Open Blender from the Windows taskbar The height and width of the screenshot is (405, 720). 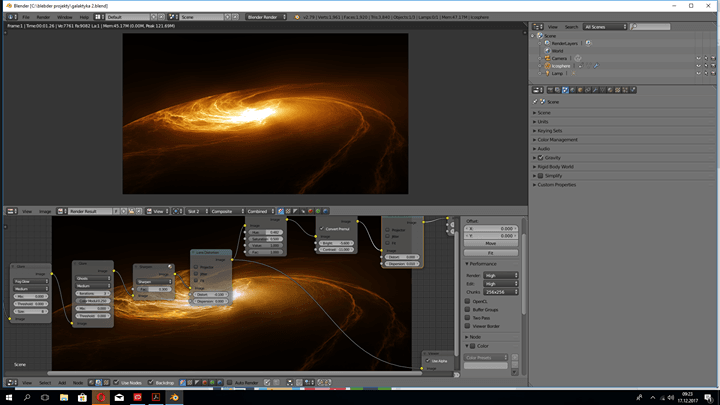coord(174,397)
